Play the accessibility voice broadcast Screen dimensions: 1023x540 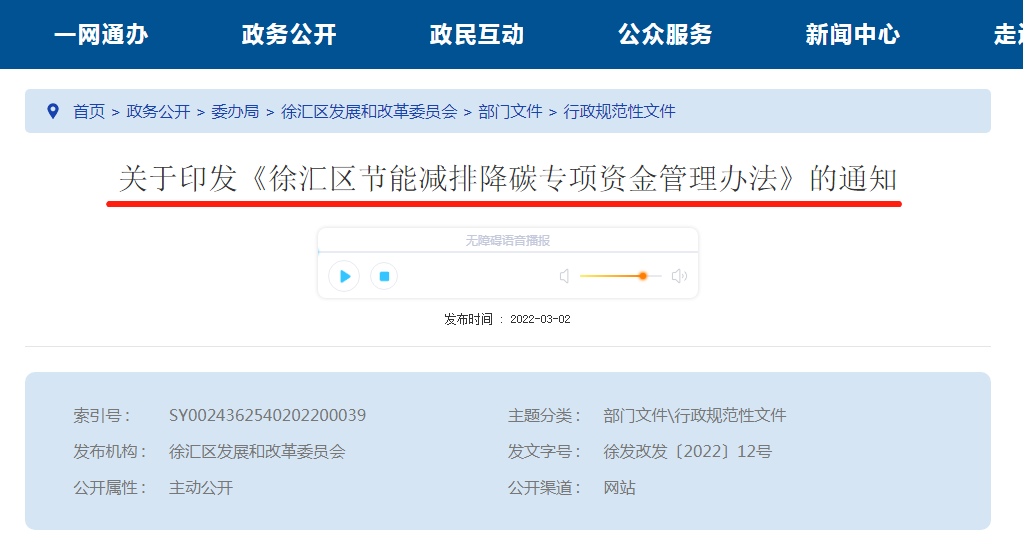coord(344,276)
